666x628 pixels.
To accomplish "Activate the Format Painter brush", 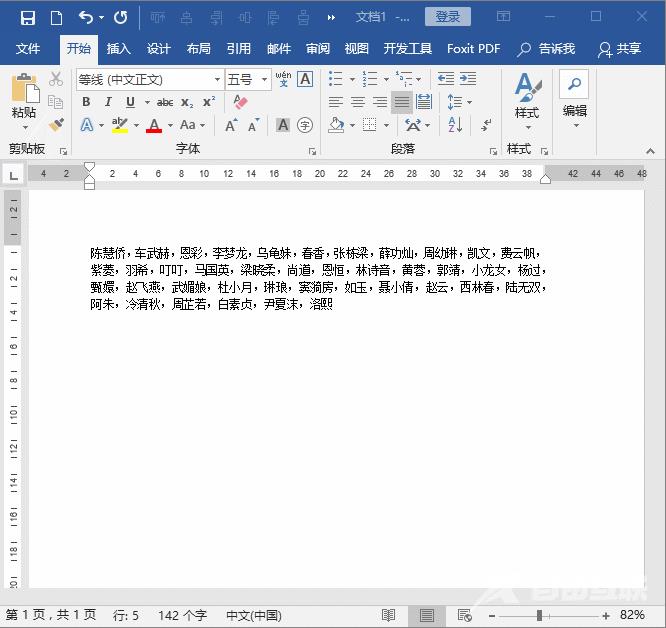I will coord(56,125).
